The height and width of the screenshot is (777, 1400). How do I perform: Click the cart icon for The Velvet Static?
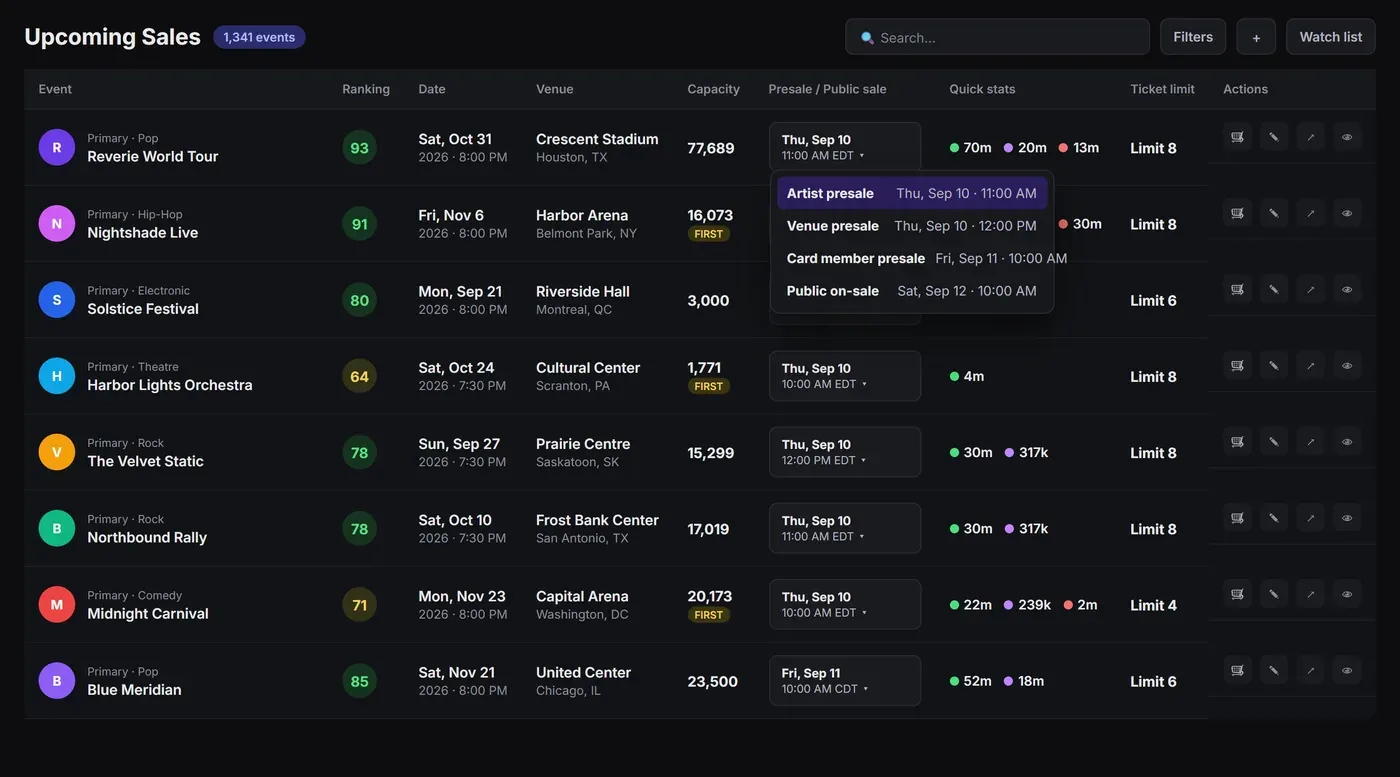1237,442
